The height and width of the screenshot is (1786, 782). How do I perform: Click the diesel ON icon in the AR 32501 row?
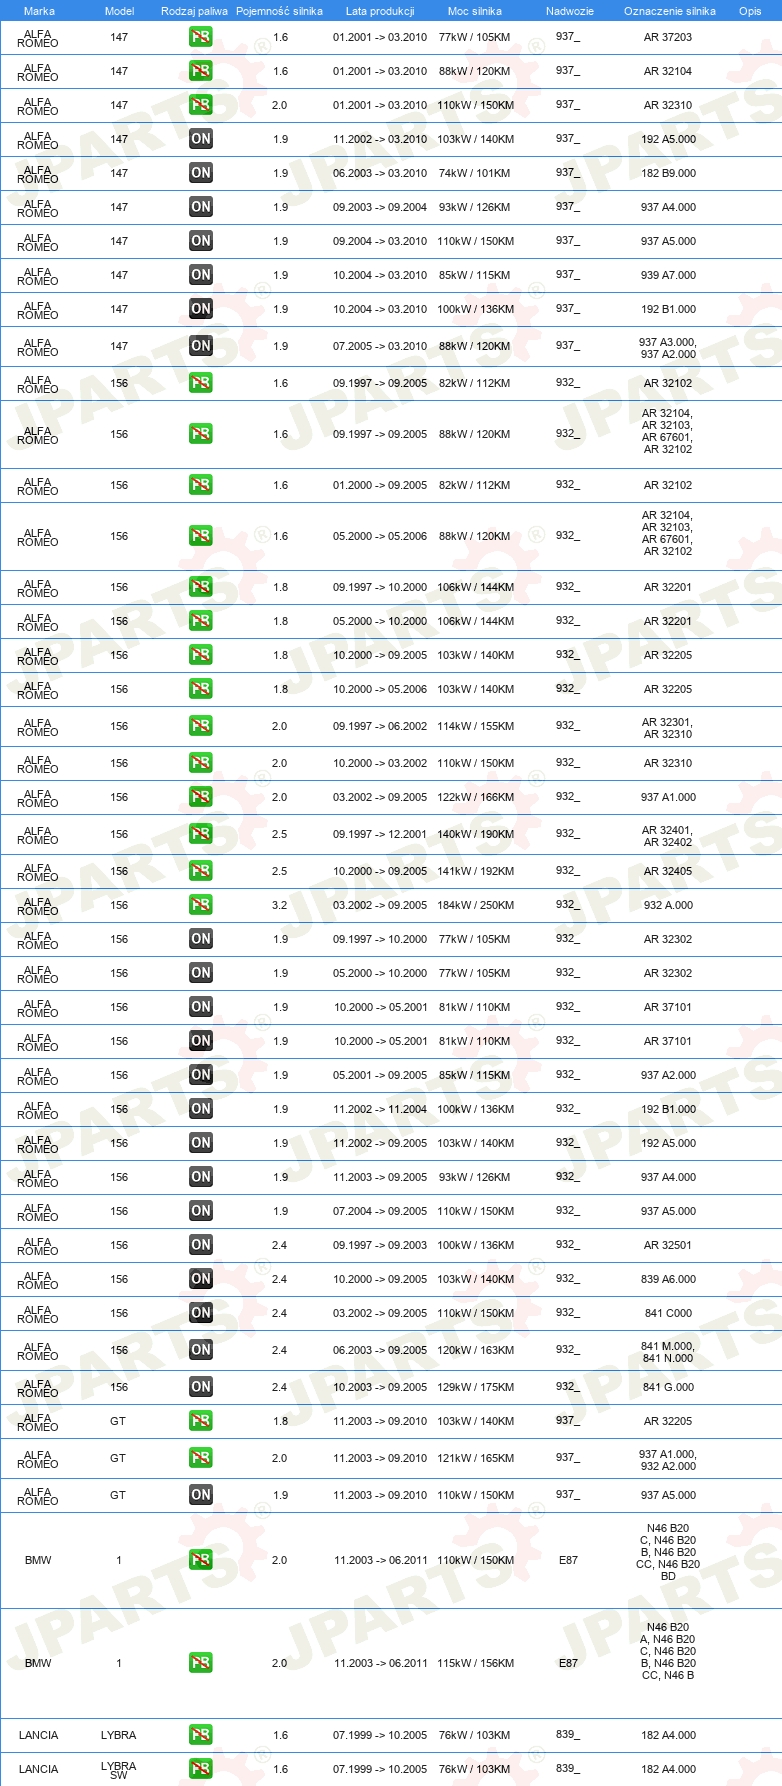pyautogui.click(x=200, y=1245)
